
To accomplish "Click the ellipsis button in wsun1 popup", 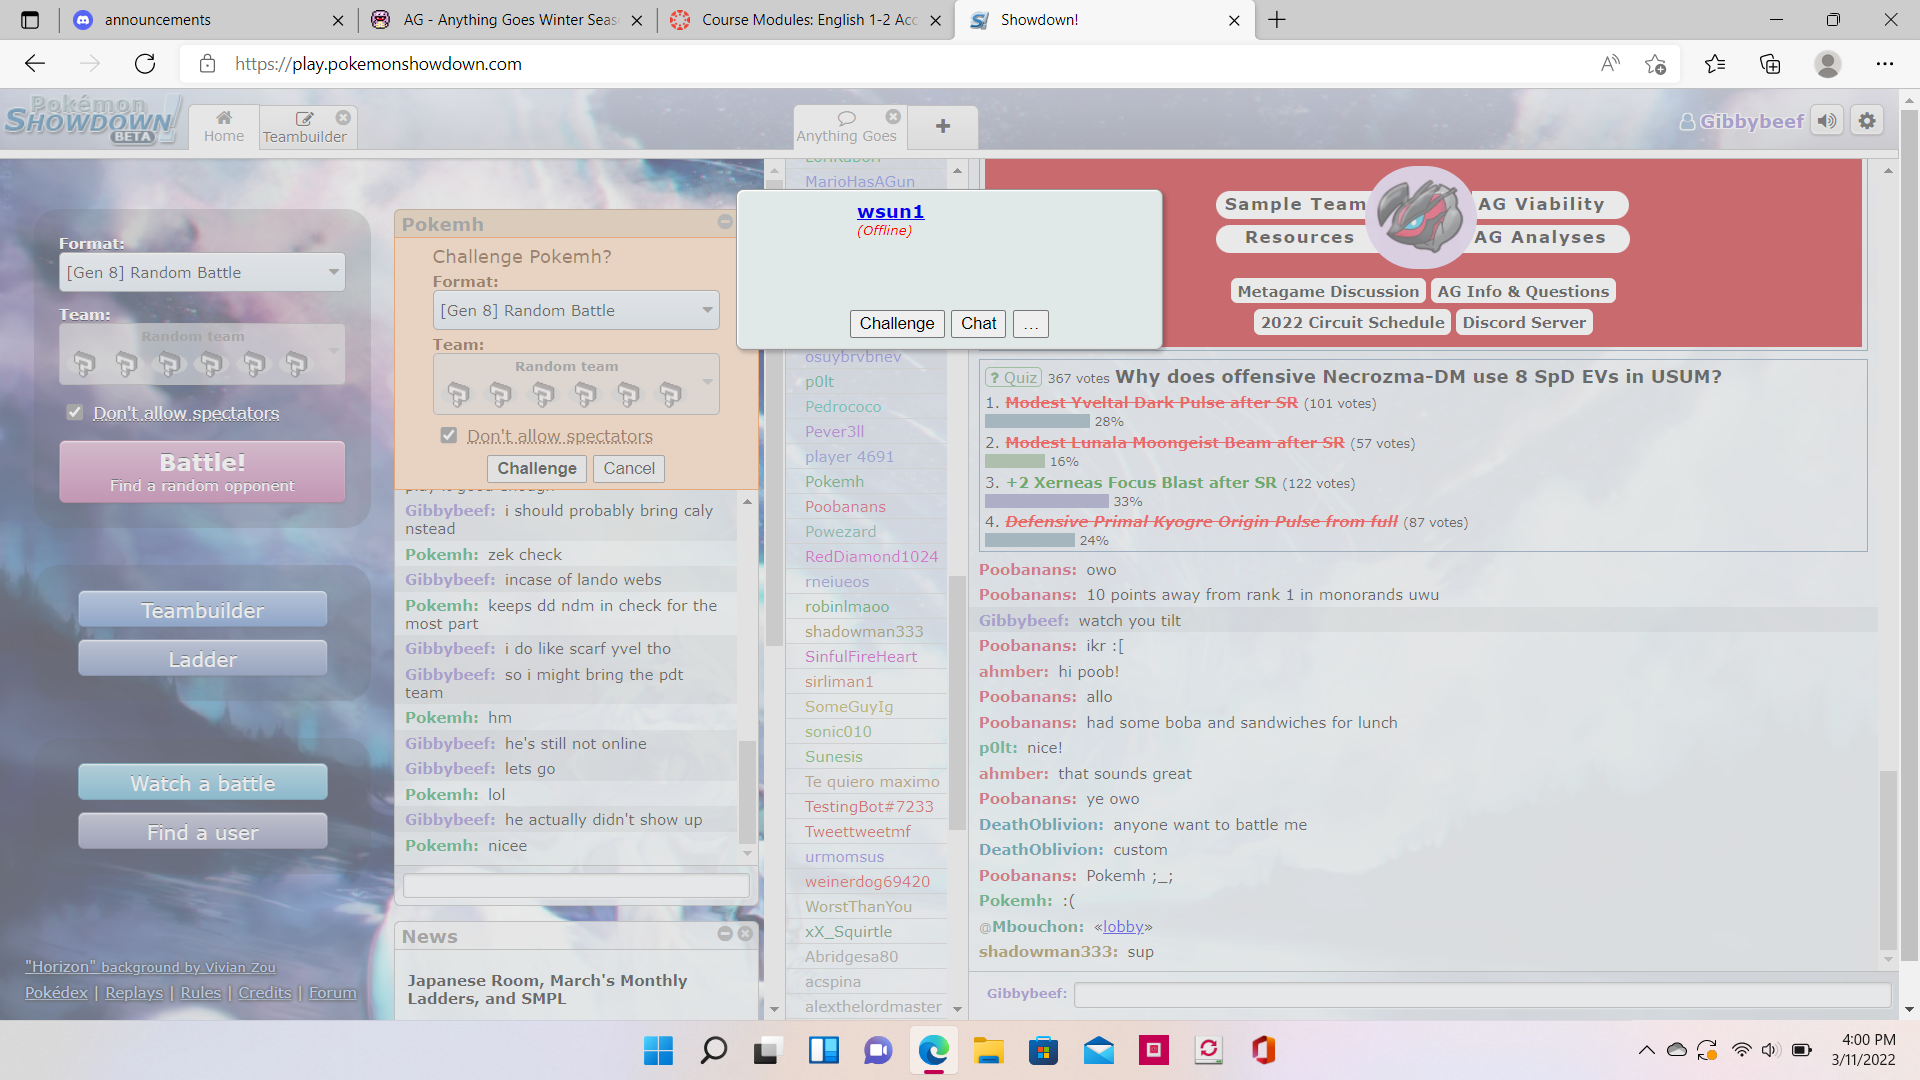I will click(x=1031, y=324).
